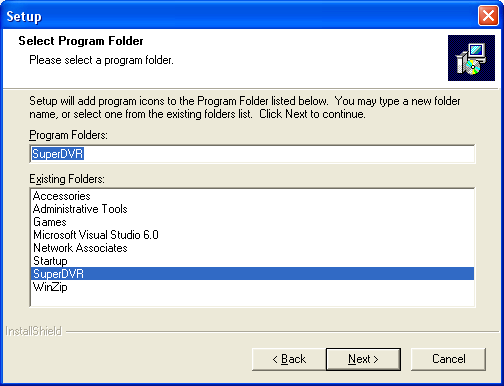The image size is (504, 386).
Task: Click the InstallShield label text
Action: tap(33, 331)
